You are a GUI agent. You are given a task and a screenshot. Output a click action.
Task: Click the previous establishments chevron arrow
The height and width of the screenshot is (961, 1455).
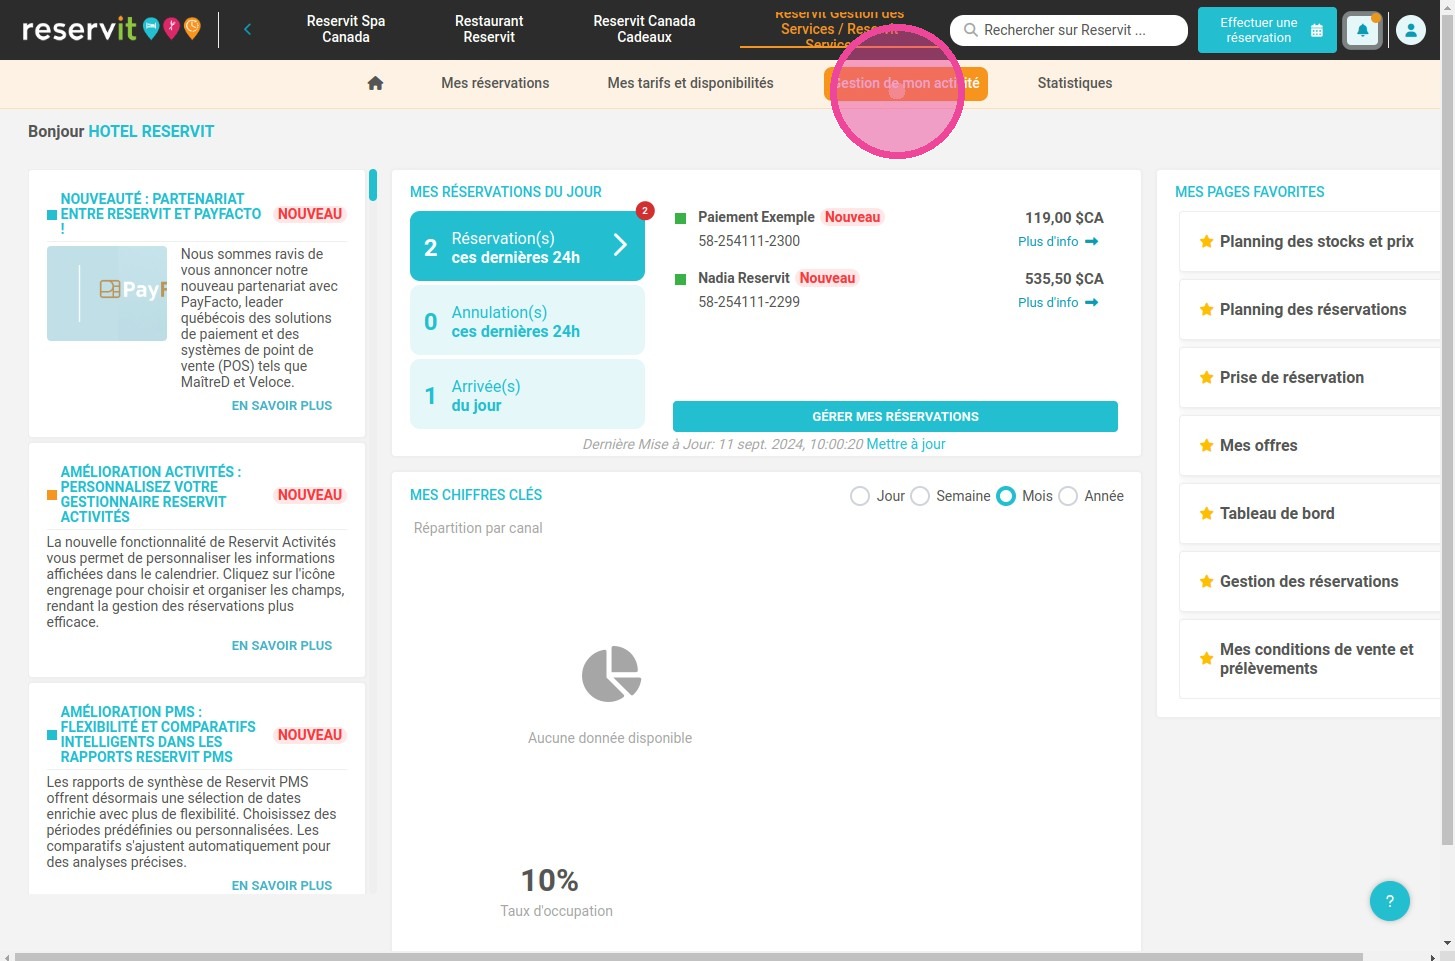click(247, 29)
